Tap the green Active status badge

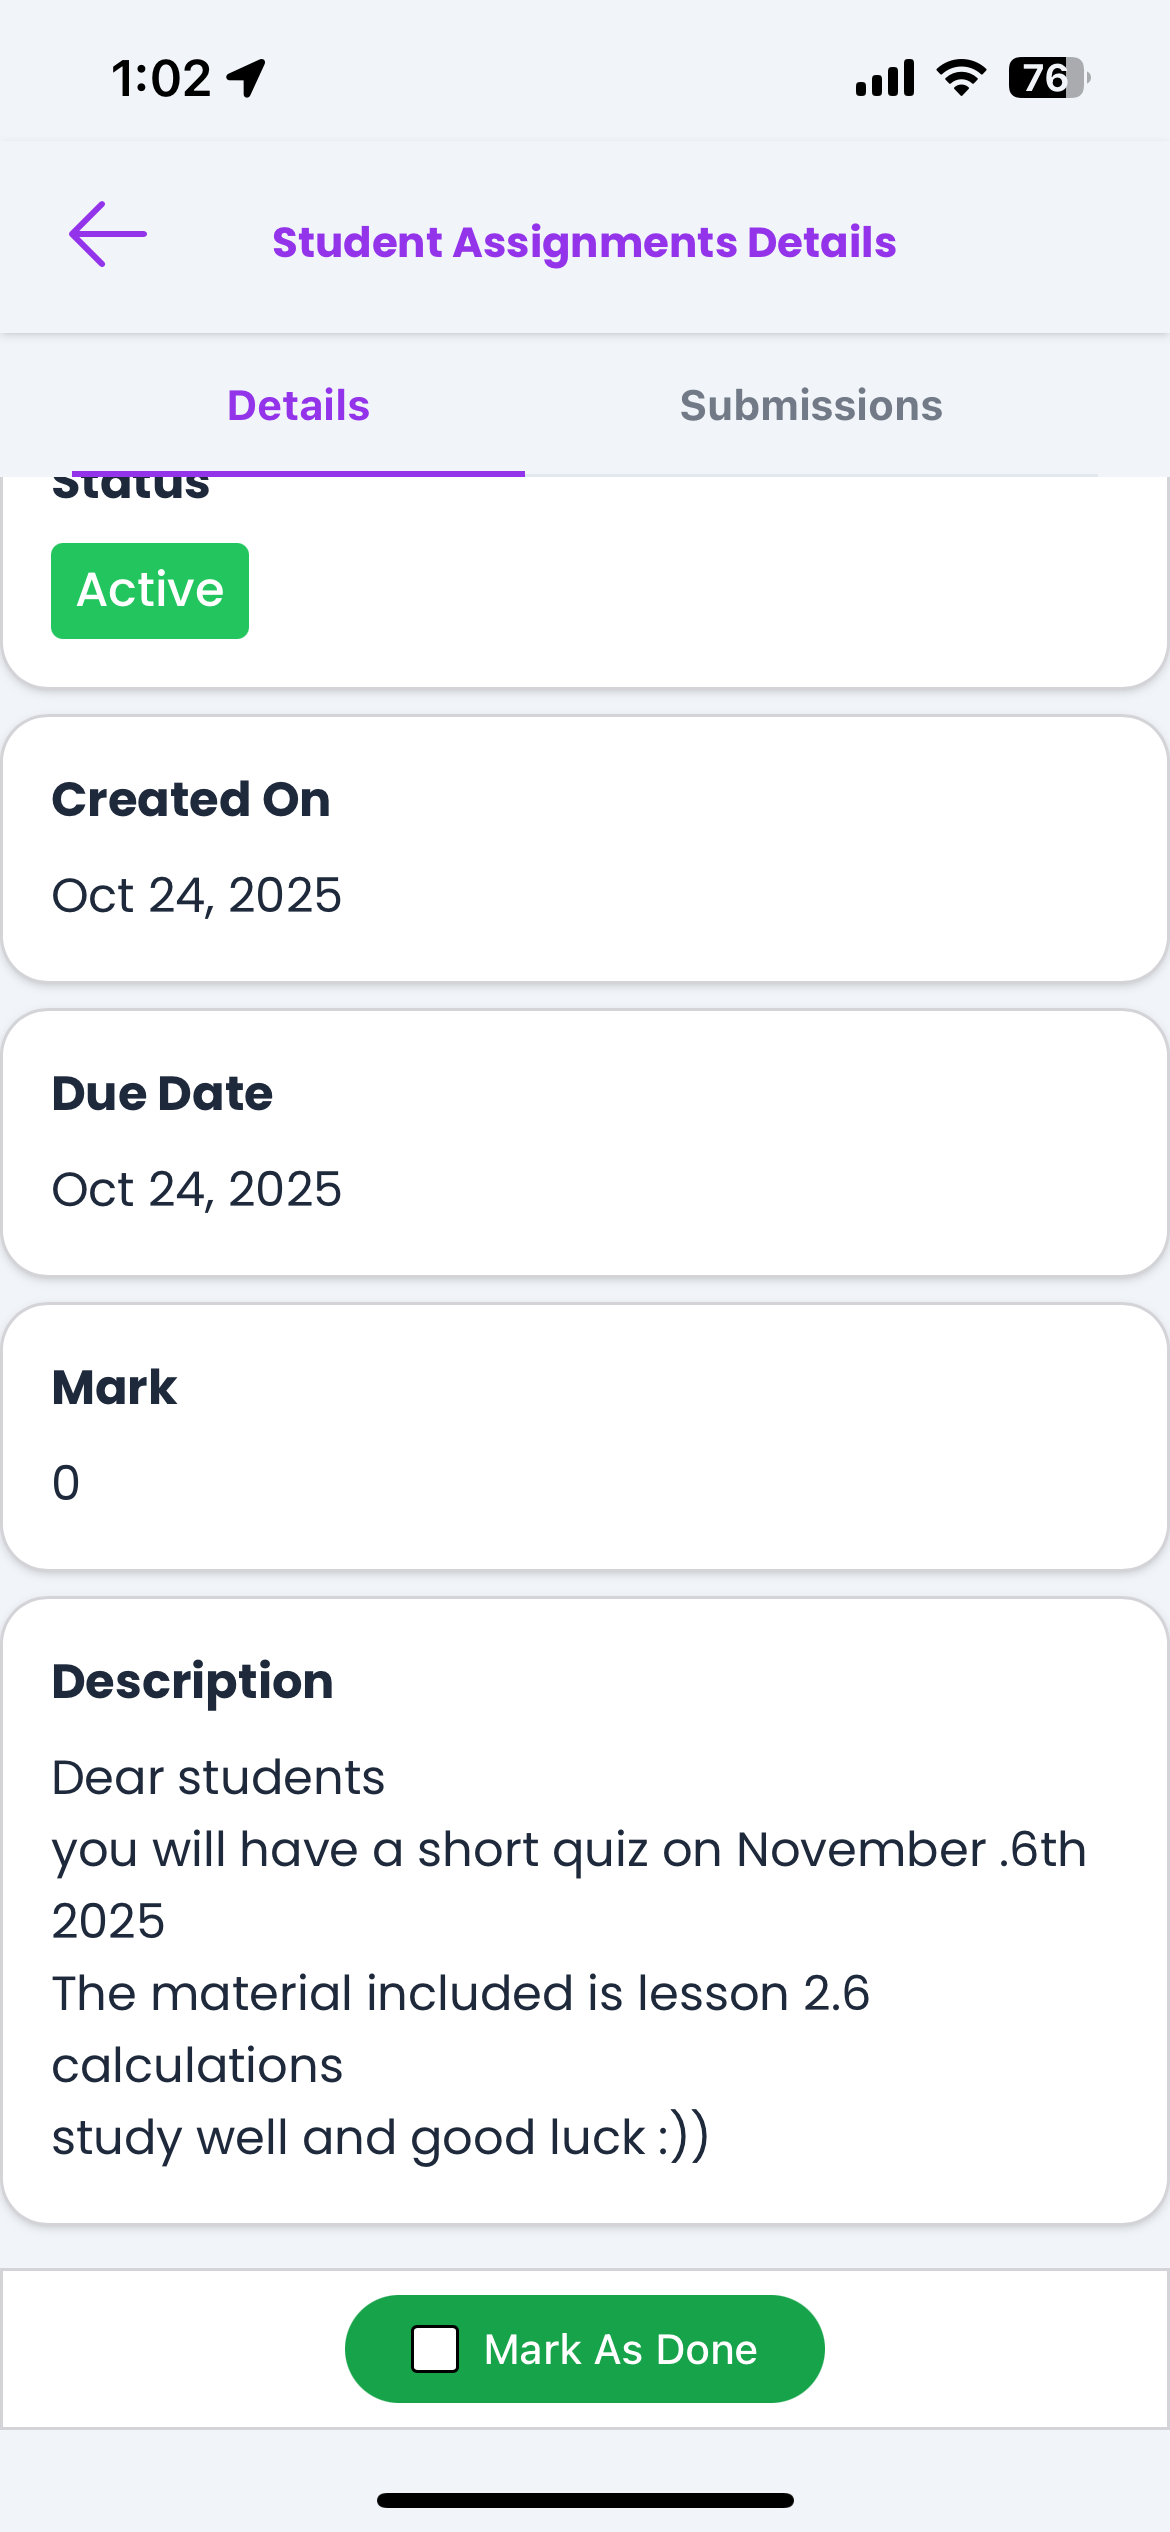[150, 590]
